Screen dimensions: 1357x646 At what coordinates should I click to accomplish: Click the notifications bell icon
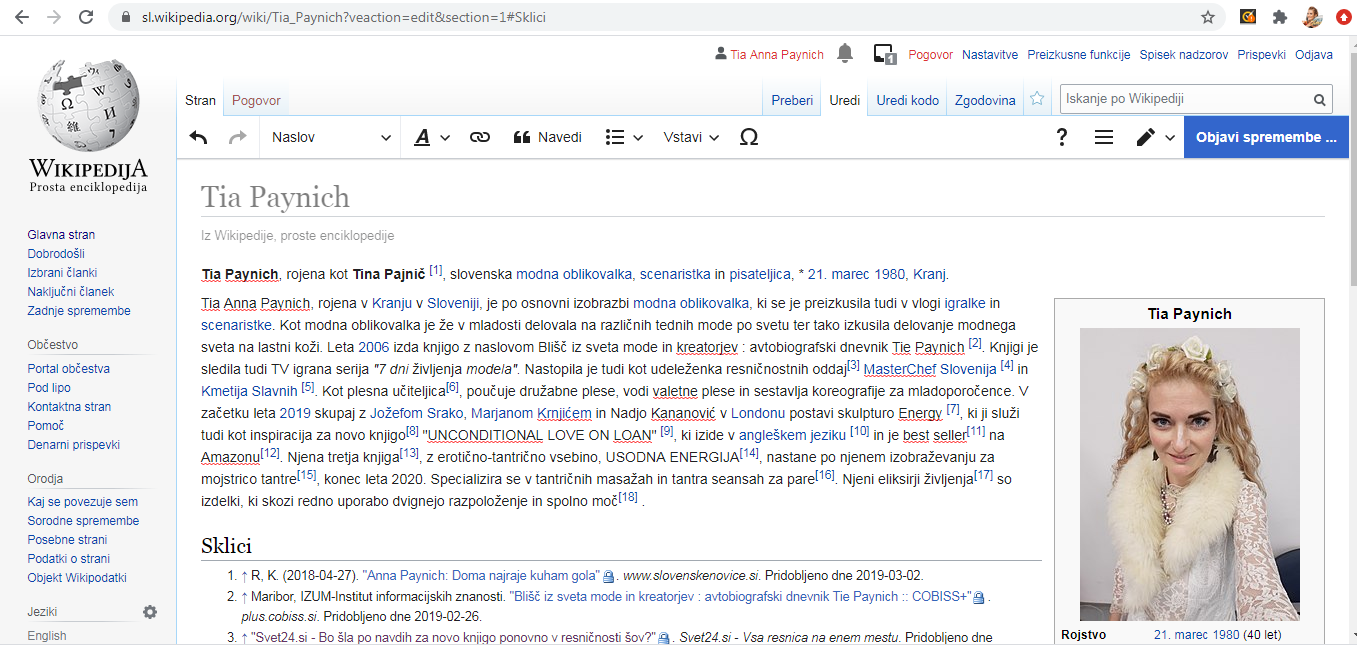tap(845, 54)
